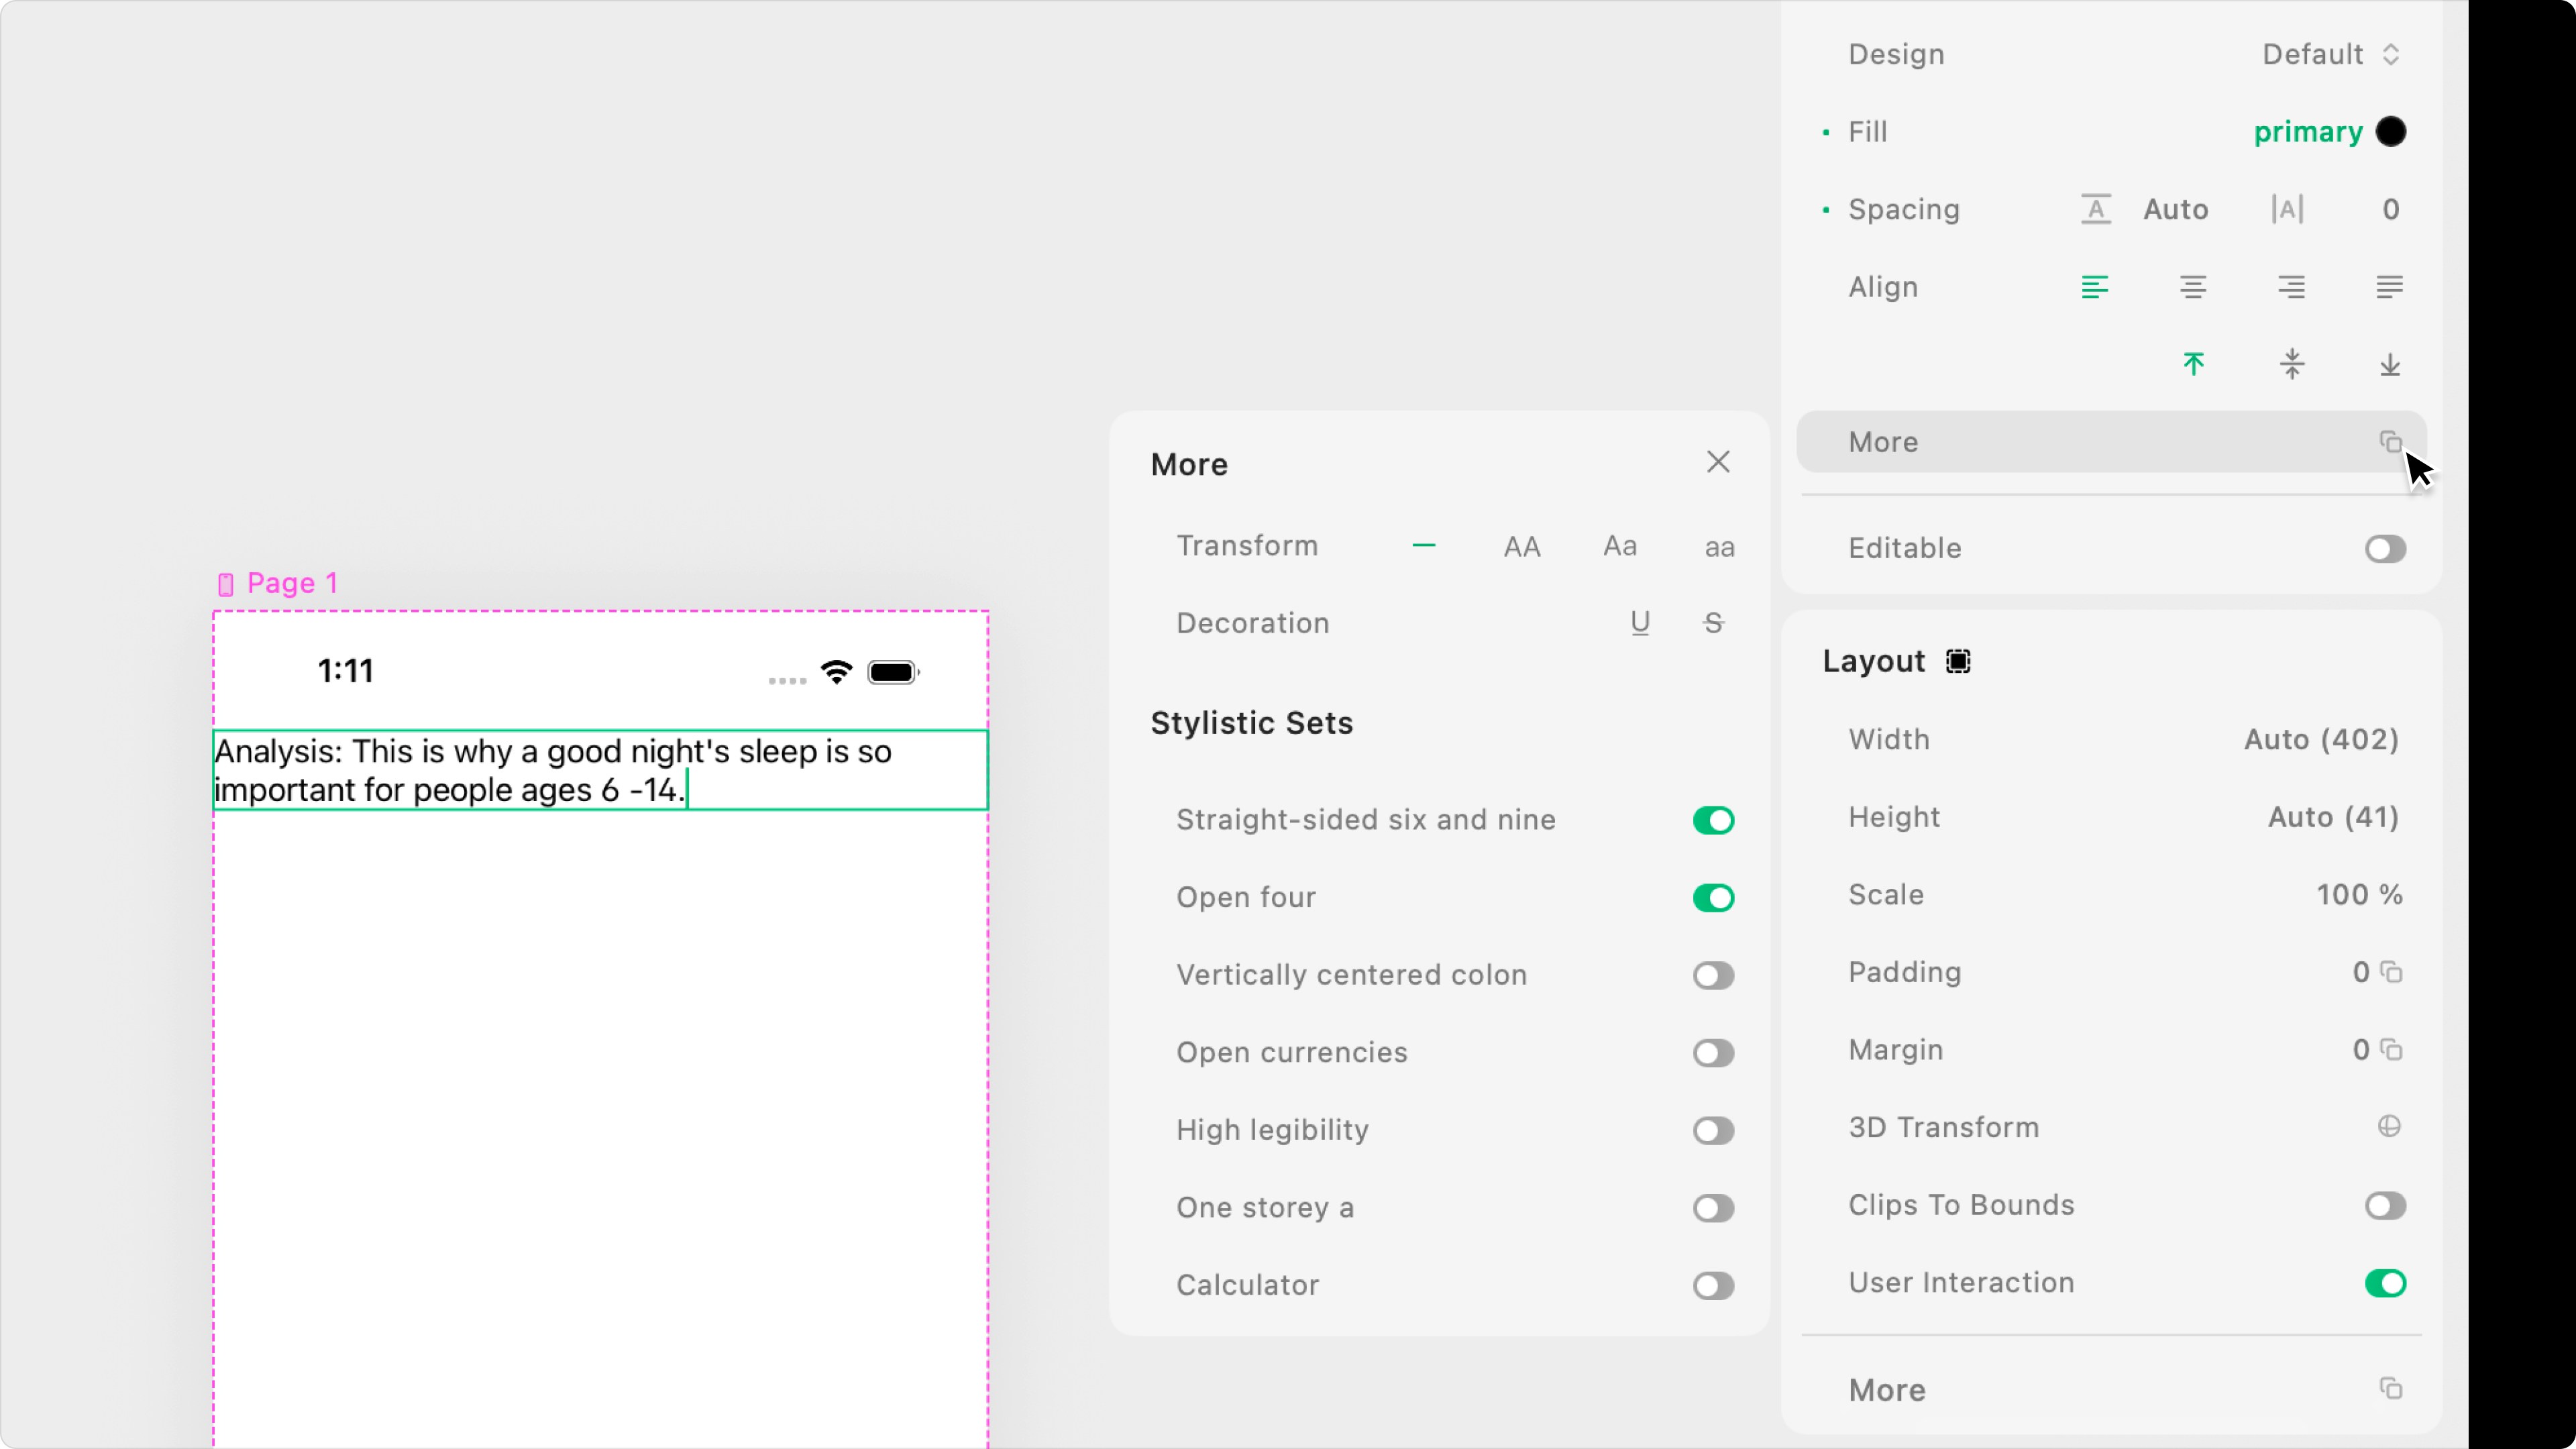The width and height of the screenshot is (2576, 1449).
Task: Enable Vertically centered colon toggle
Action: click(1713, 975)
